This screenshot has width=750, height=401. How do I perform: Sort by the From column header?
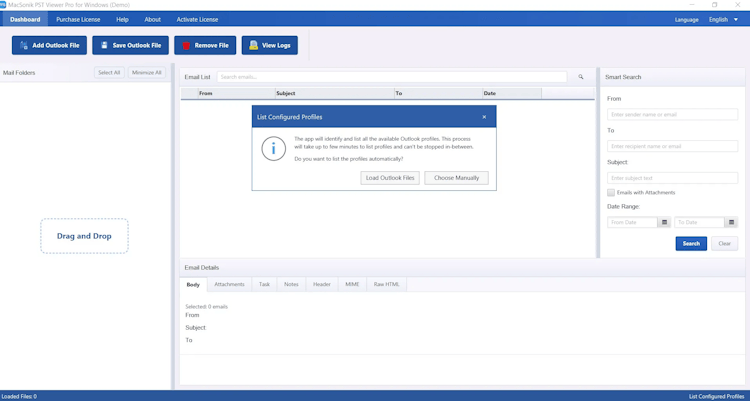[237, 93]
